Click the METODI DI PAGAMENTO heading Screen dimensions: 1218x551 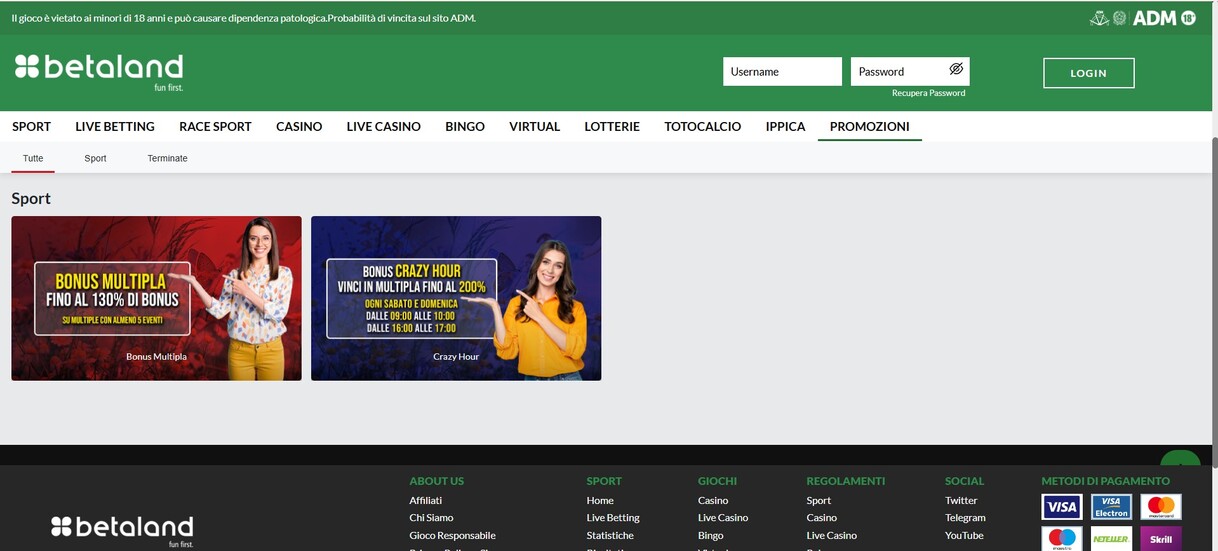pyautogui.click(x=1105, y=481)
